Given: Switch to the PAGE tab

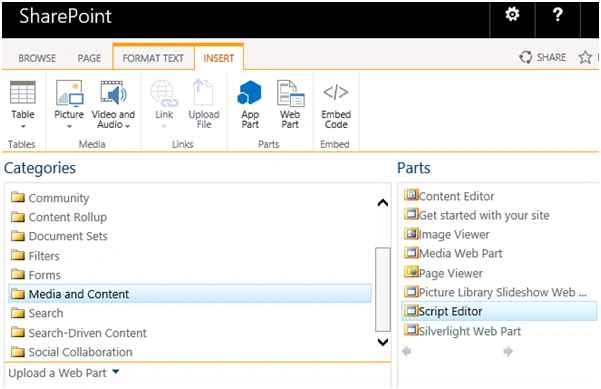Looking at the screenshot, I should tap(89, 58).
